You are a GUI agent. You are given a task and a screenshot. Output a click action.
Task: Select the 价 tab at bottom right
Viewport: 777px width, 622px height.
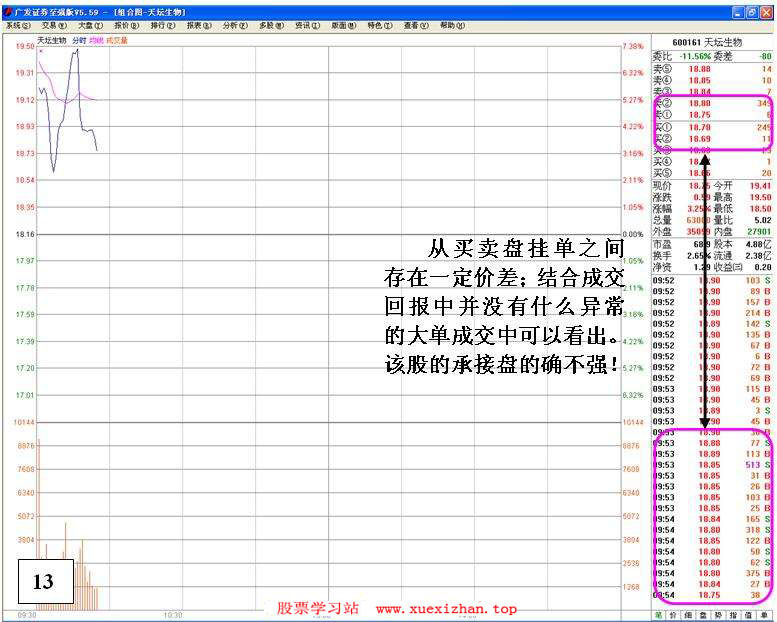click(x=673, y=616)
